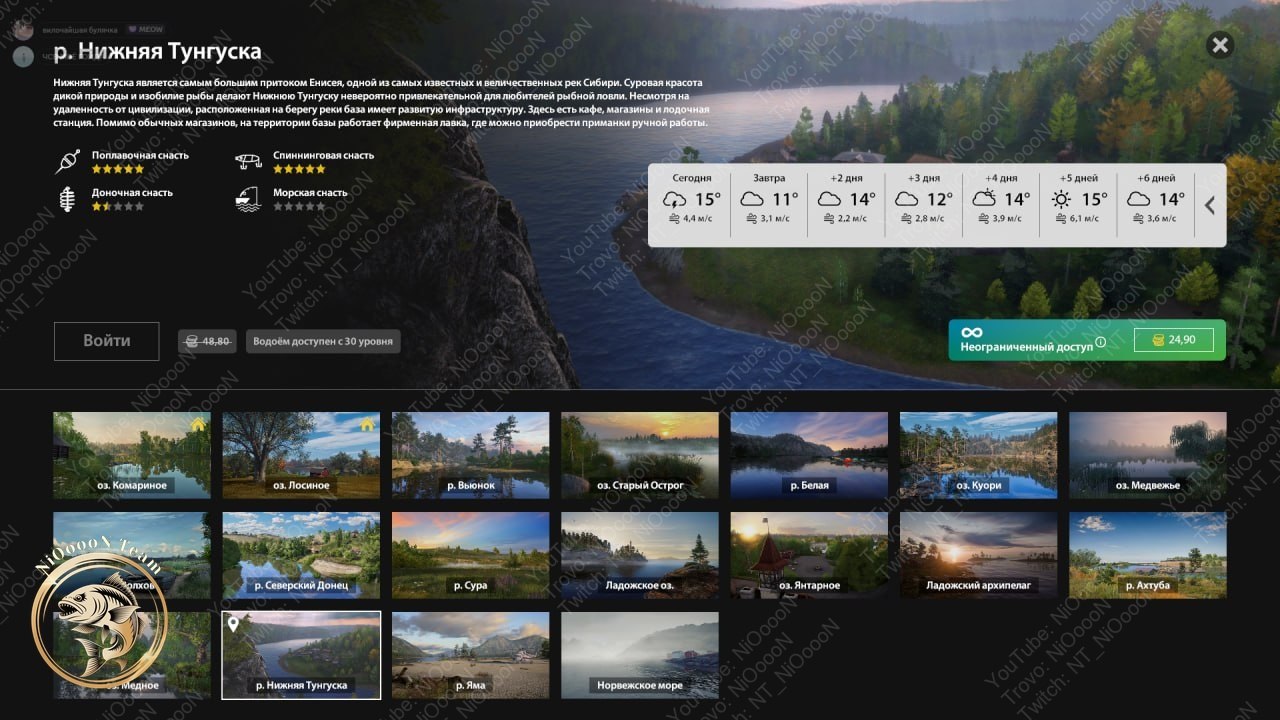
Task: Choose the оз. Куори location
Action: [978, 455]
